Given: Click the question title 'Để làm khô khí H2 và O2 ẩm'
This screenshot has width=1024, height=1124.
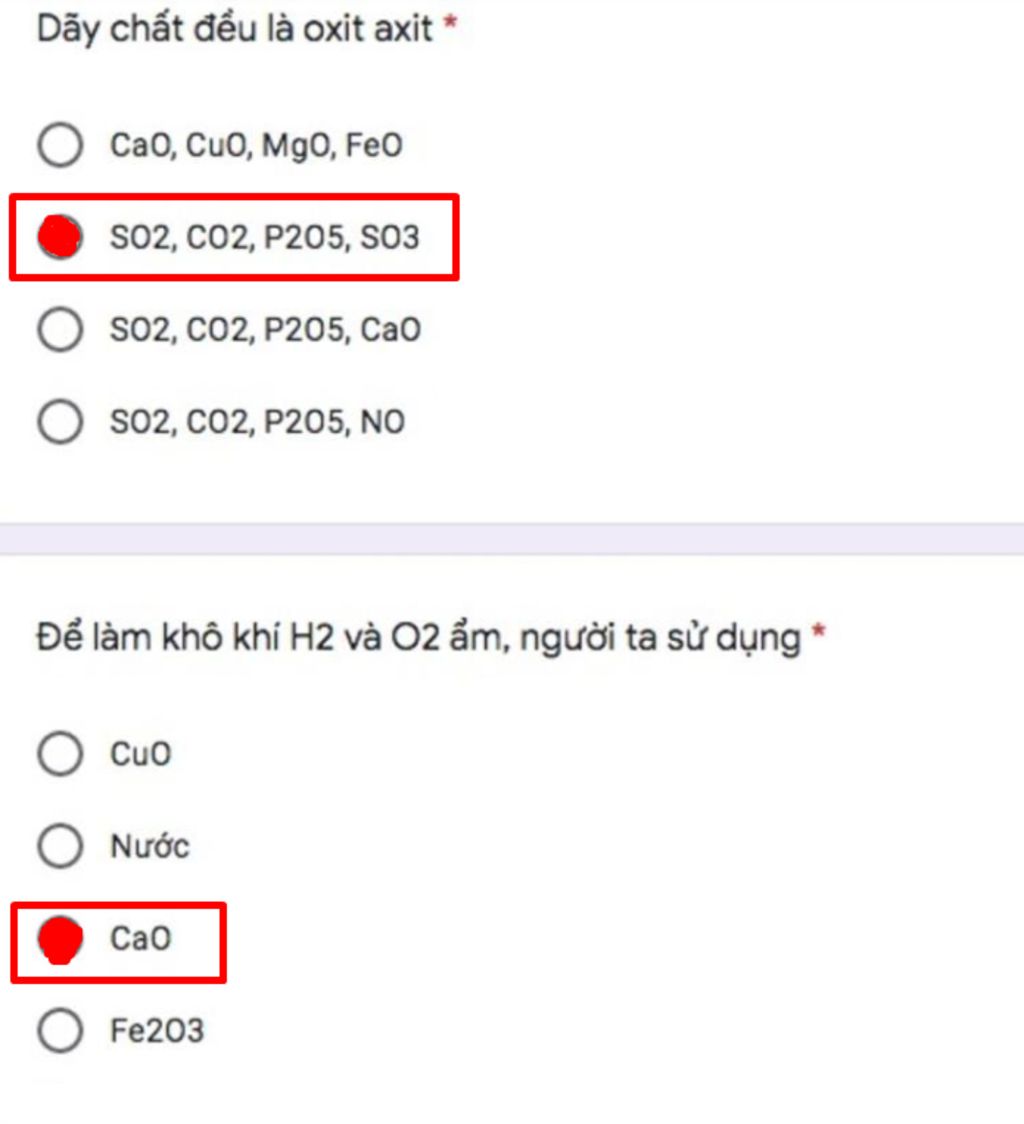Looking at the screenshot, I should (418, 636).
